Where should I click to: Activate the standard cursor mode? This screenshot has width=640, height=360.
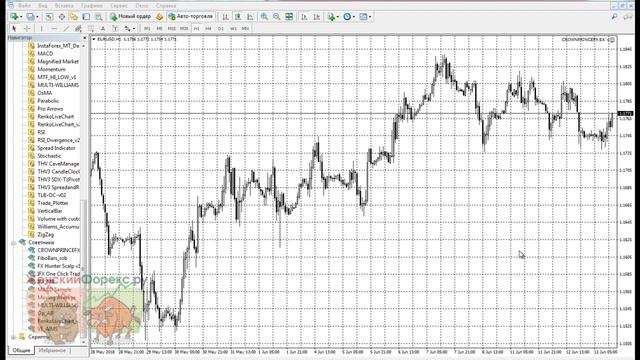click(14, 29)
